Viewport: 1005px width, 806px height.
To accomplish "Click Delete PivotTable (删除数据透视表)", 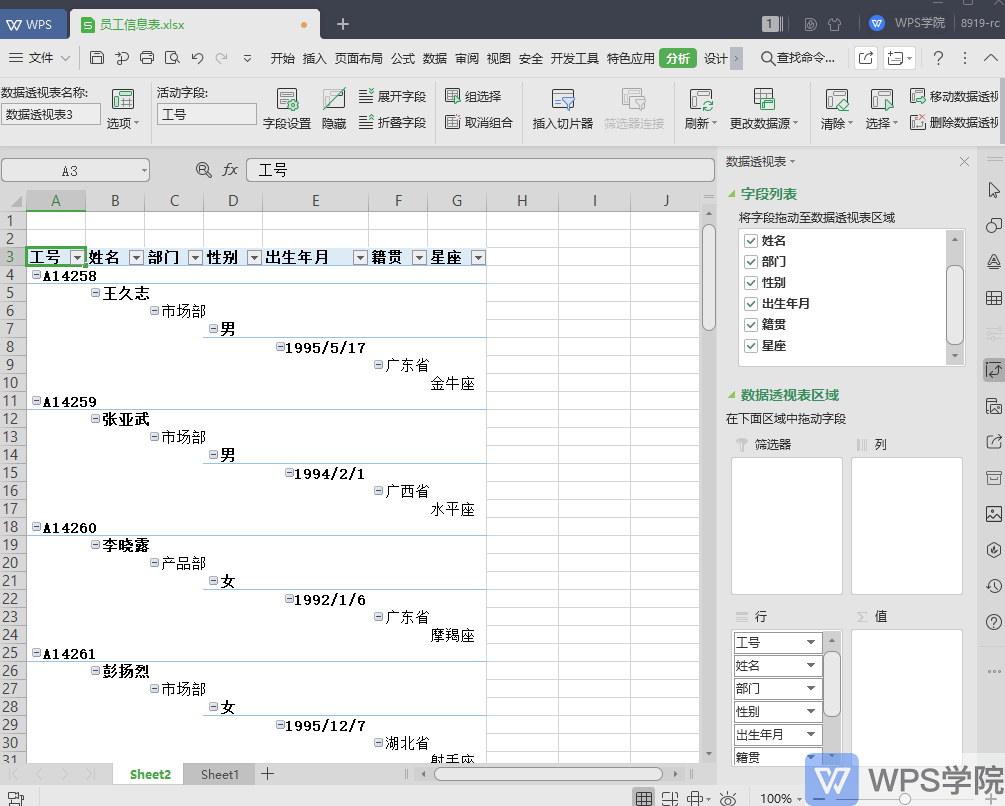I will pyautogui.click(x=954, y=122).
